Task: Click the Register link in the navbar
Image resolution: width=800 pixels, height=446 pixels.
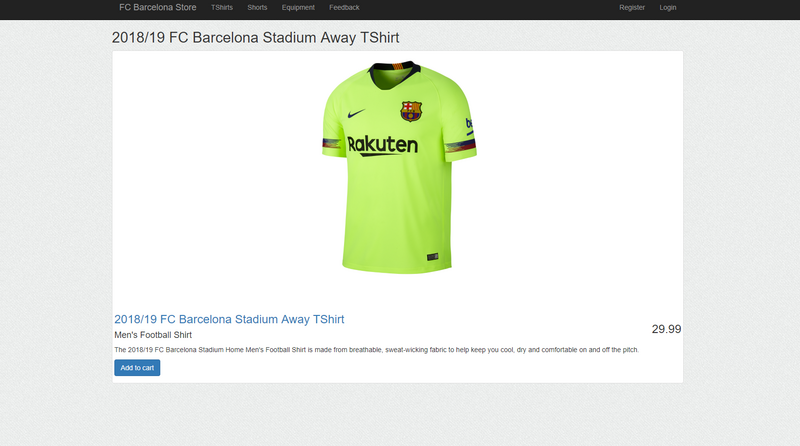Action: click(x=632, y=8)
